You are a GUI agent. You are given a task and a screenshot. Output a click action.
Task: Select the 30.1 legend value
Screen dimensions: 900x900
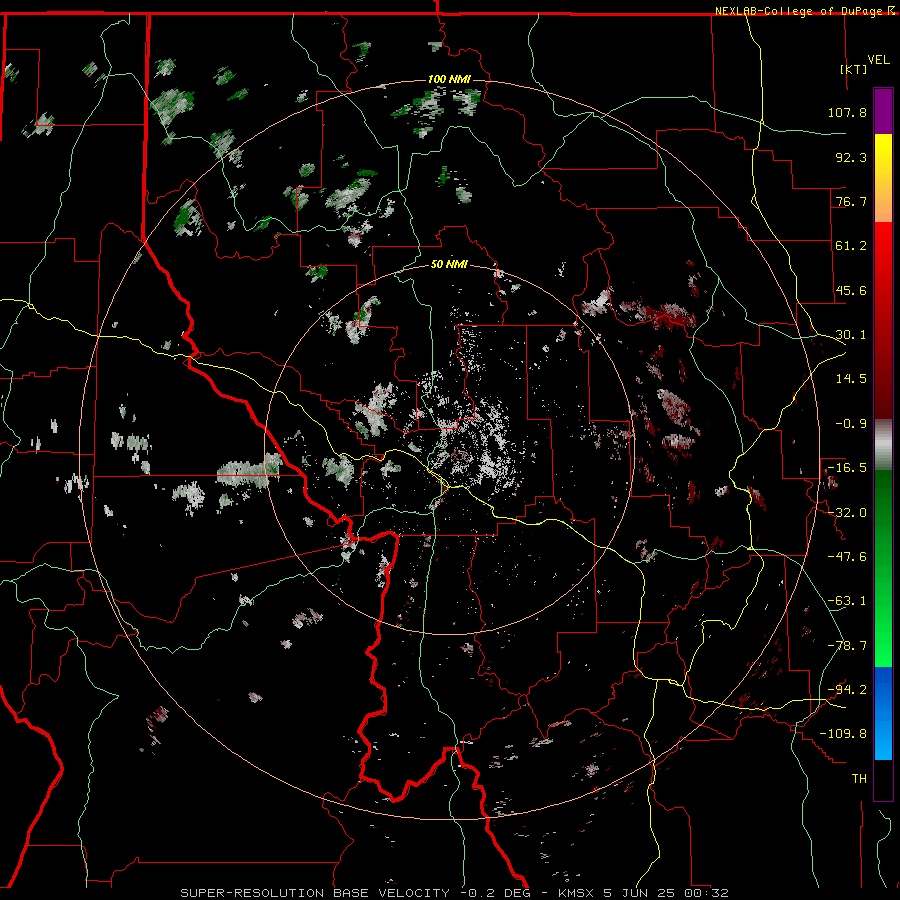pos(851,335)
